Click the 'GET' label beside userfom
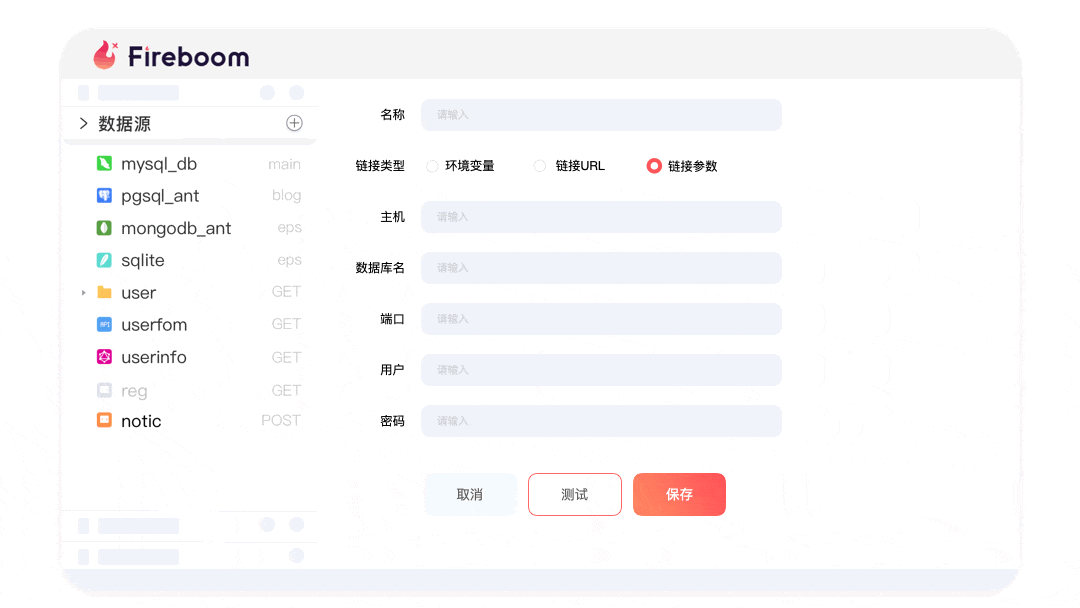 286,324
